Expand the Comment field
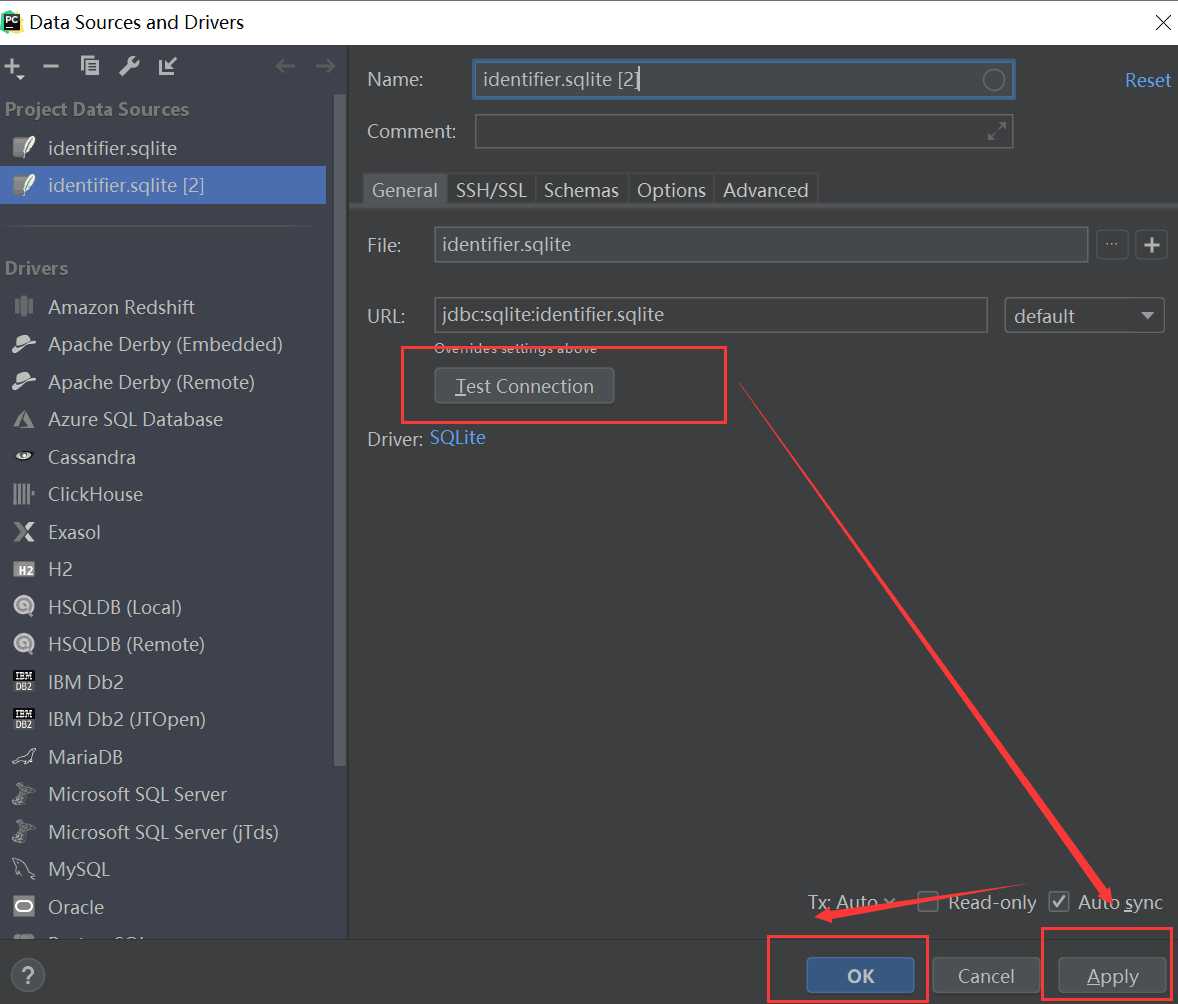 pos(996,132)
